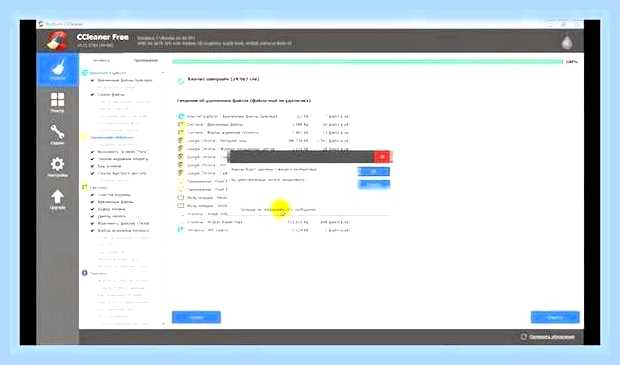Screen dimensions: 620x365
Task: Uncheck Empty Recycle Bin checkbox
Action: [93, 195]
